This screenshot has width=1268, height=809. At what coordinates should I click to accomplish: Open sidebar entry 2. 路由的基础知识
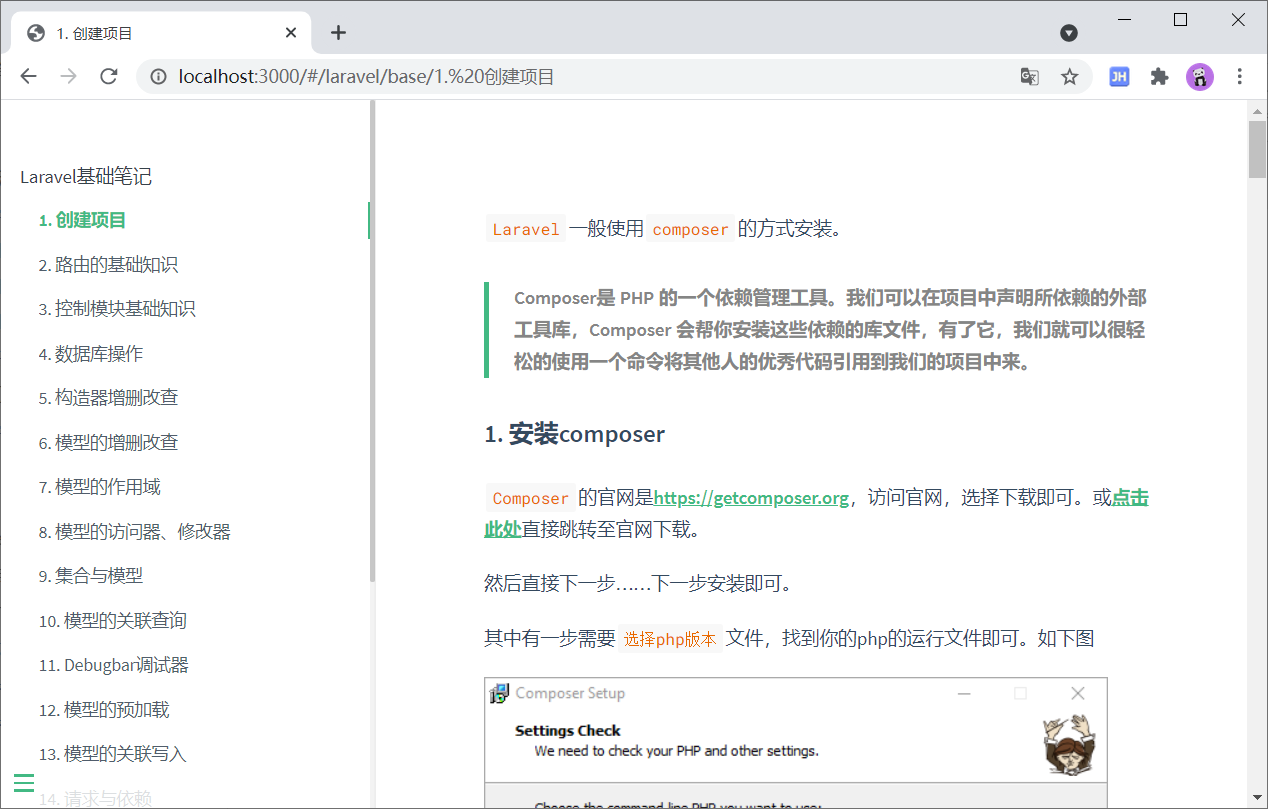(x=115, y=264)
